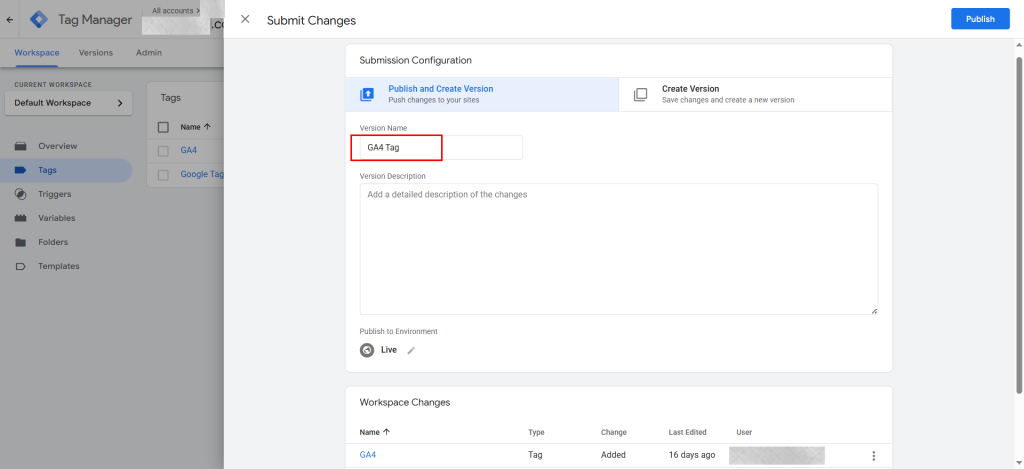Select Publish and Create Version option

coord(482,94)
